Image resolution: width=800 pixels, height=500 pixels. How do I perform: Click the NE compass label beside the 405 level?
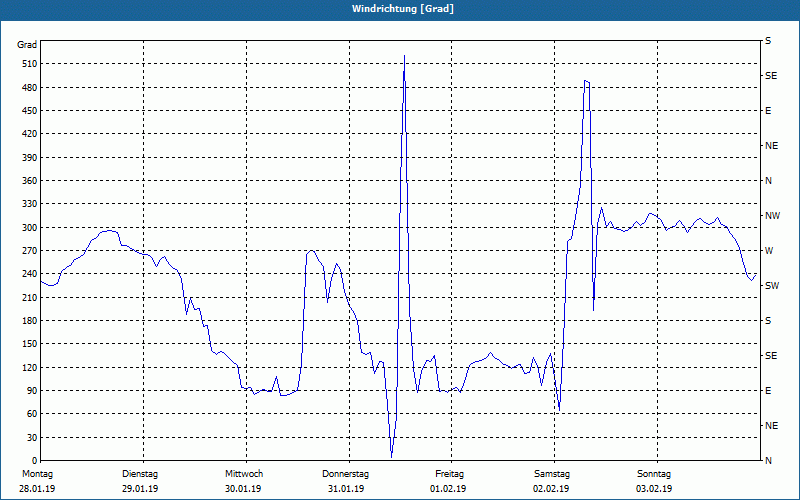pyautogui.click(x=771, y=146)
